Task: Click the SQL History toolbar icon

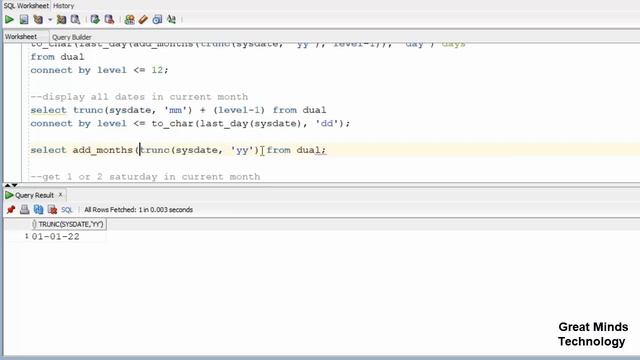Action: [157, 19]
